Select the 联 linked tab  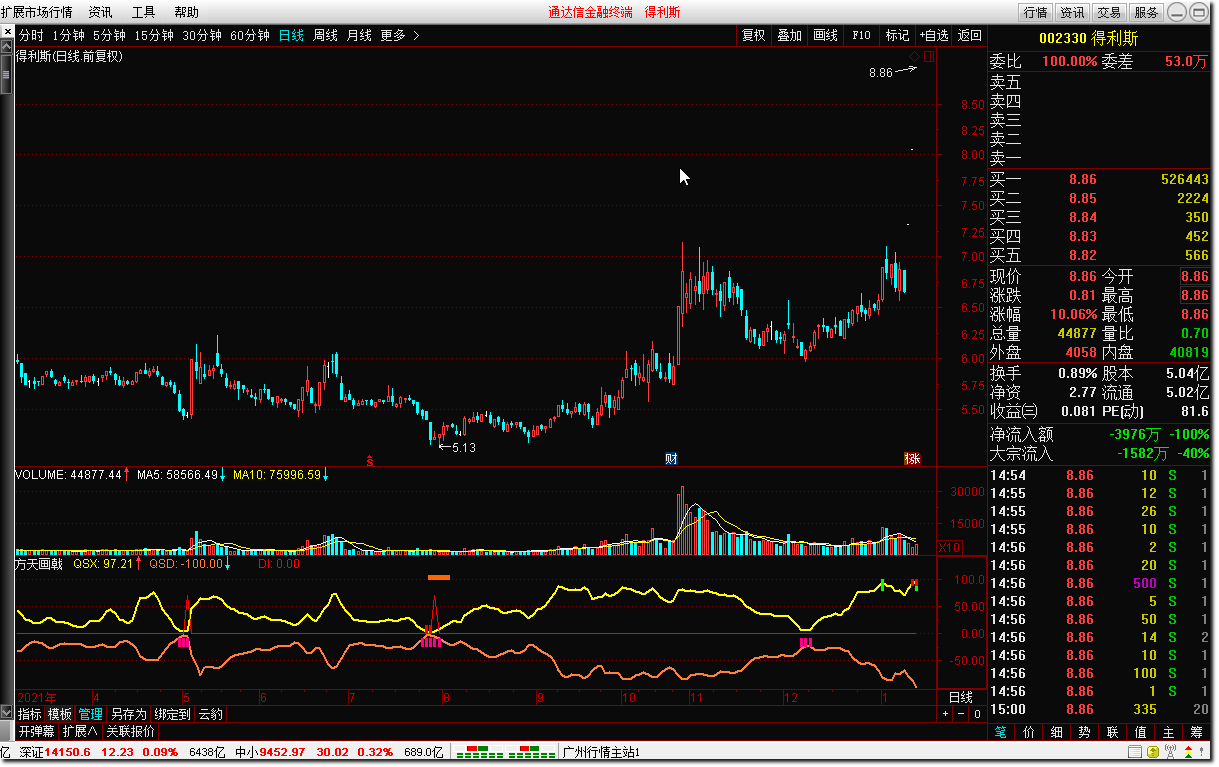1113,732
